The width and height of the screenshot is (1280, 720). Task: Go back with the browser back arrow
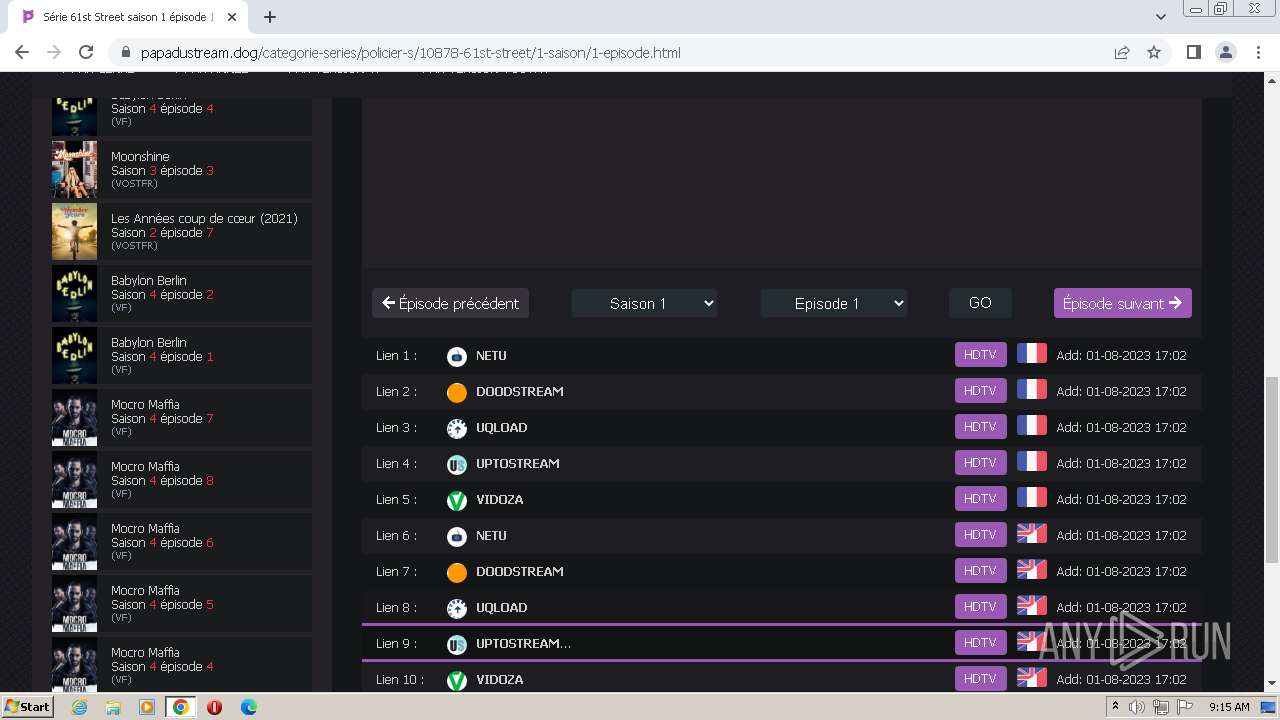[22, 52]
